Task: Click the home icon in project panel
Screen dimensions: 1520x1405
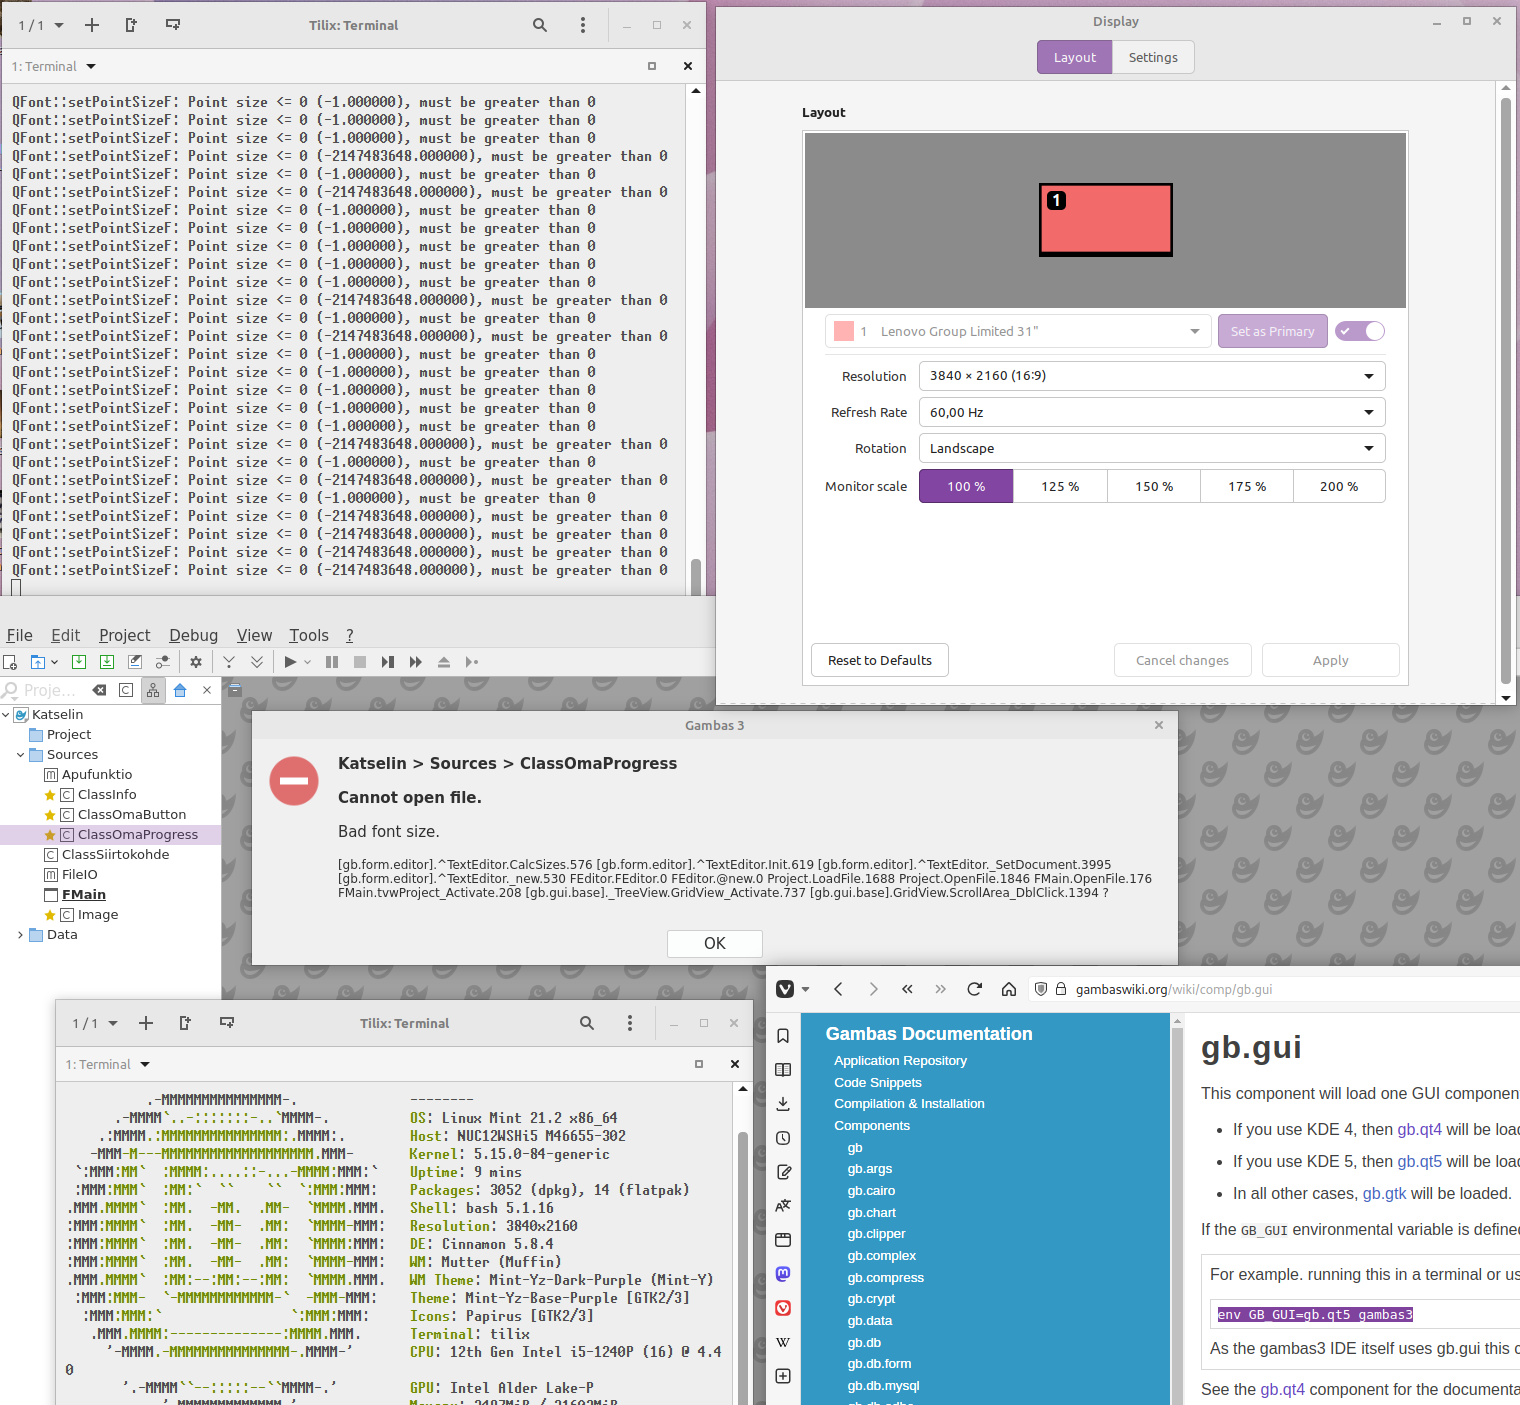Action: [x=180, y=690]
